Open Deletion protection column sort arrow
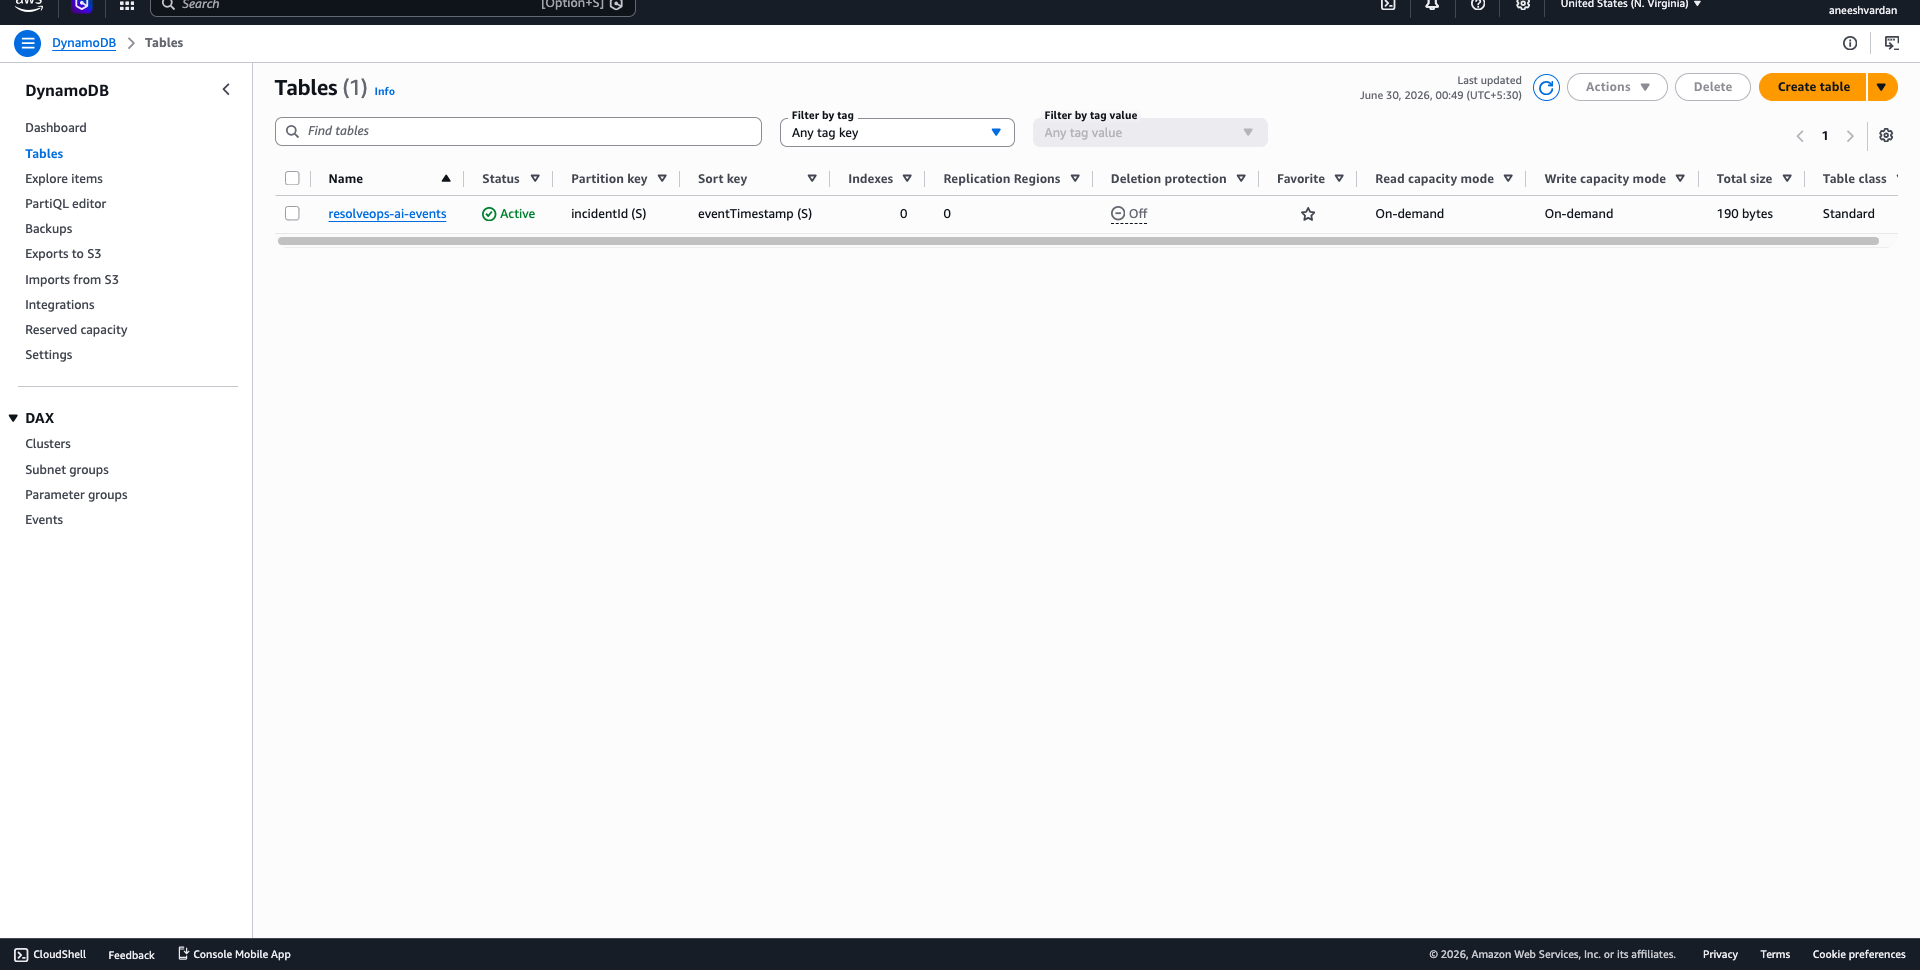The width and height of the screenshot is (1920, 970). [x=1241, y=179]
